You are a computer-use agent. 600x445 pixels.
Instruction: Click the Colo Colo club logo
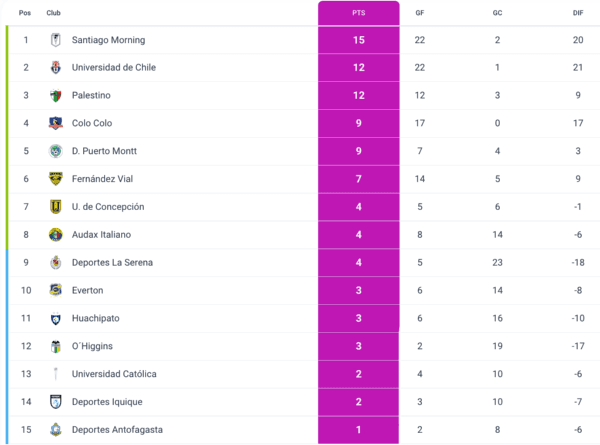[56, 124]
